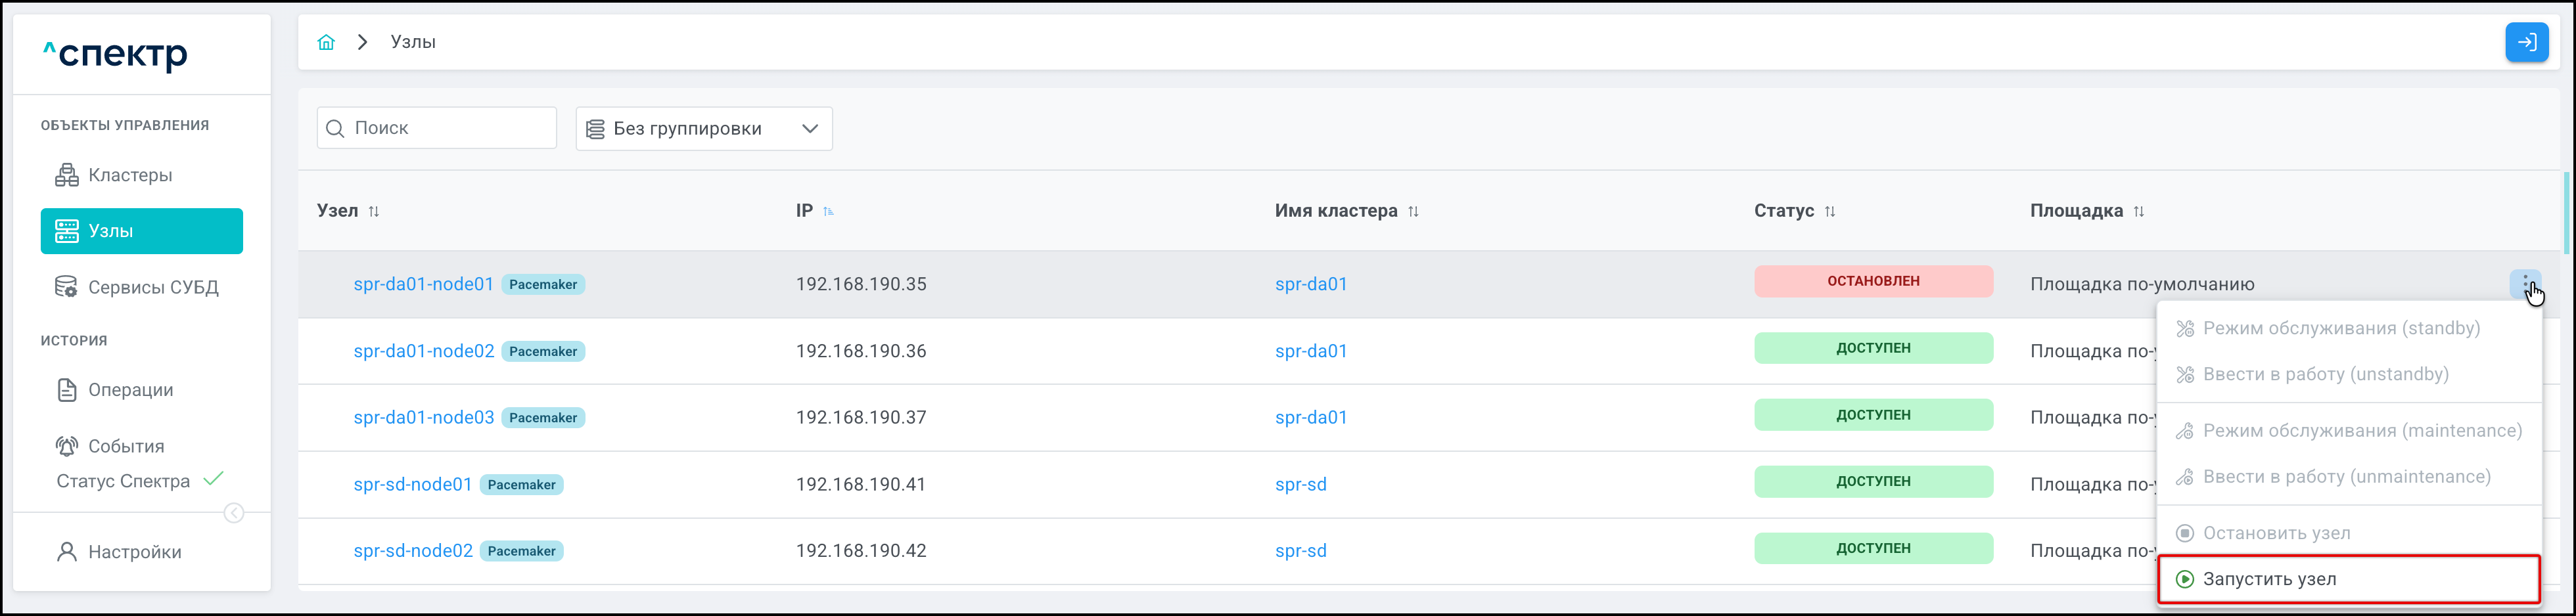Screen dimensions: 2576x616
Task: Sort the table by the Статус column
Action: (1830, 211)
